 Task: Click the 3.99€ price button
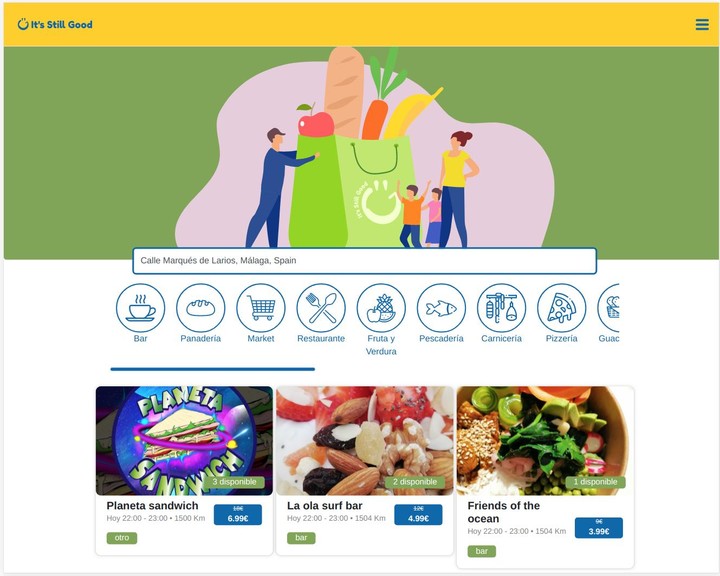(599, 528)
